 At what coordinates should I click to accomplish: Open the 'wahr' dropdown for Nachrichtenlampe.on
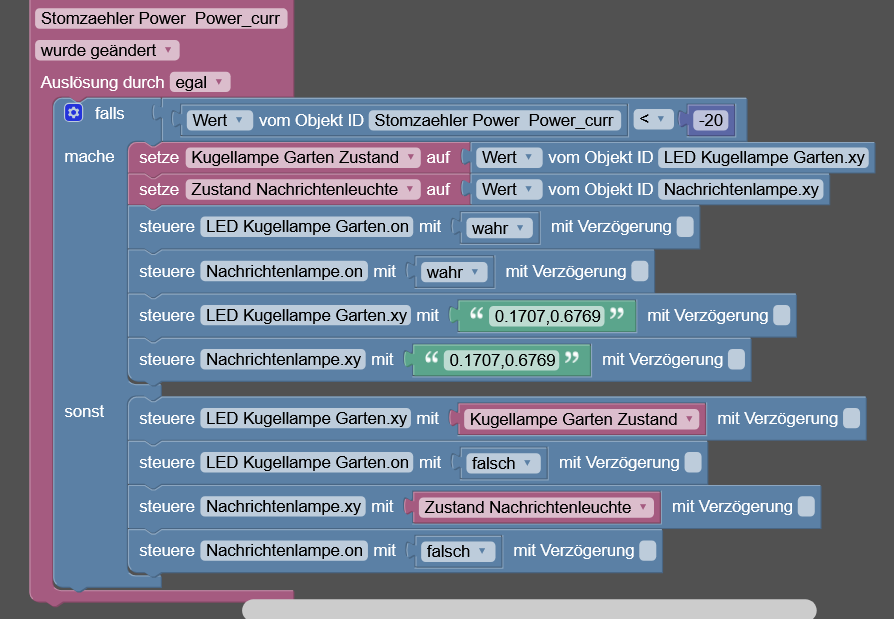pyautogui.click(x=454, y=272)
